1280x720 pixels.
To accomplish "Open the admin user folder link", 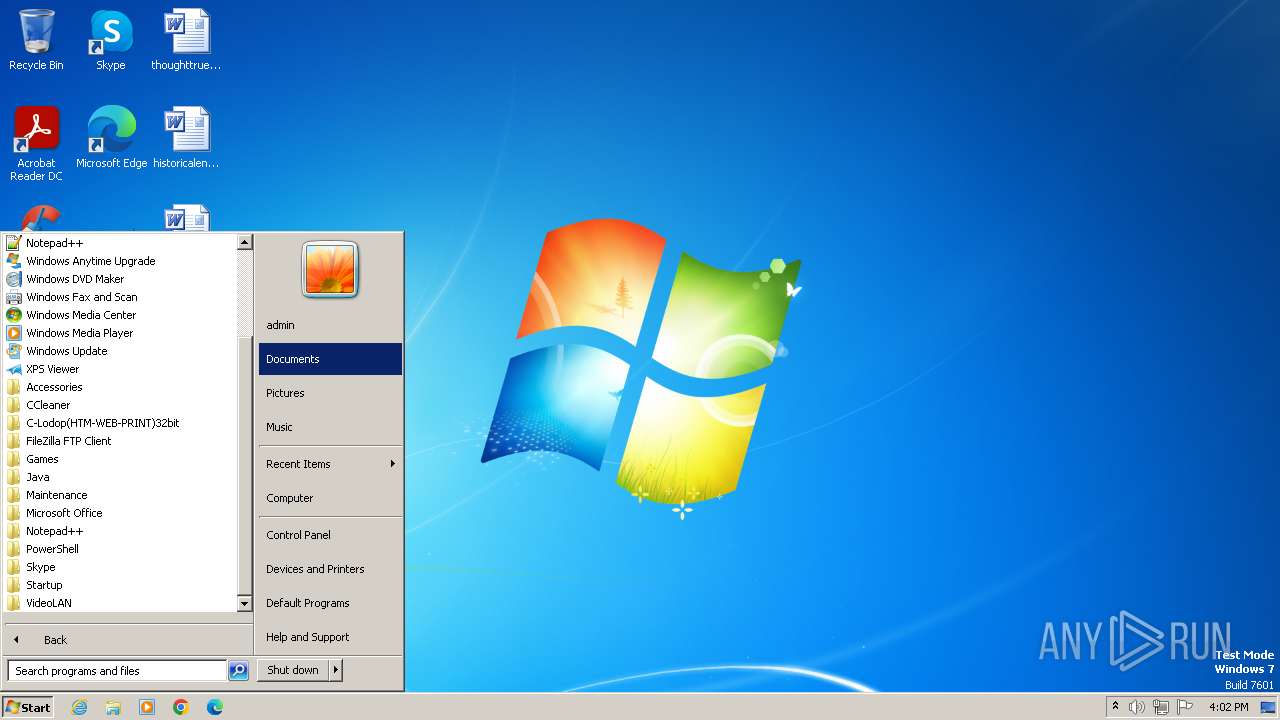I will pos(330,325).
